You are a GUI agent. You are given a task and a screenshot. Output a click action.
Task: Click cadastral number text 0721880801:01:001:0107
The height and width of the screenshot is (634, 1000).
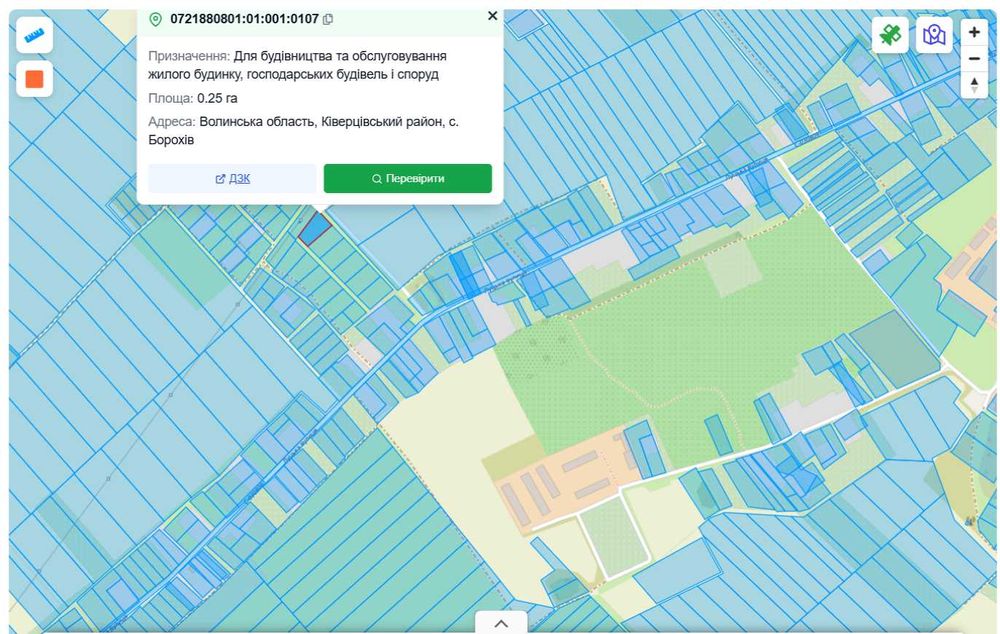(244, 19)
